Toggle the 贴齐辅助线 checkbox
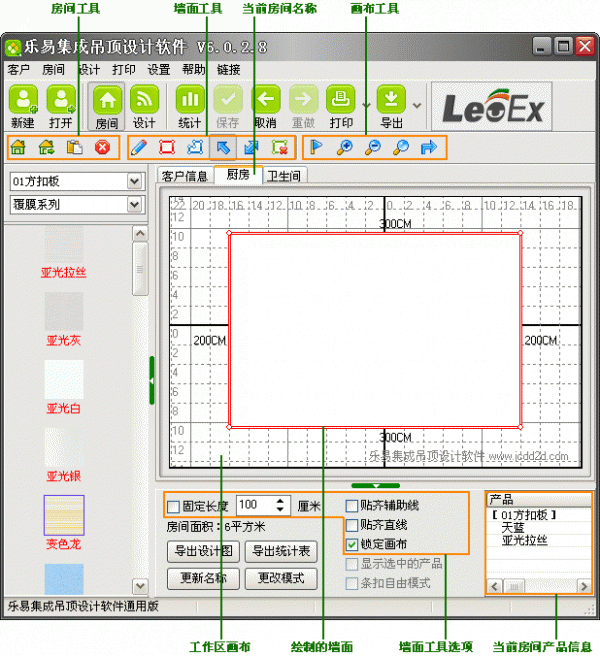The height and width of the screenshot is (656, 600). point(352,506)
